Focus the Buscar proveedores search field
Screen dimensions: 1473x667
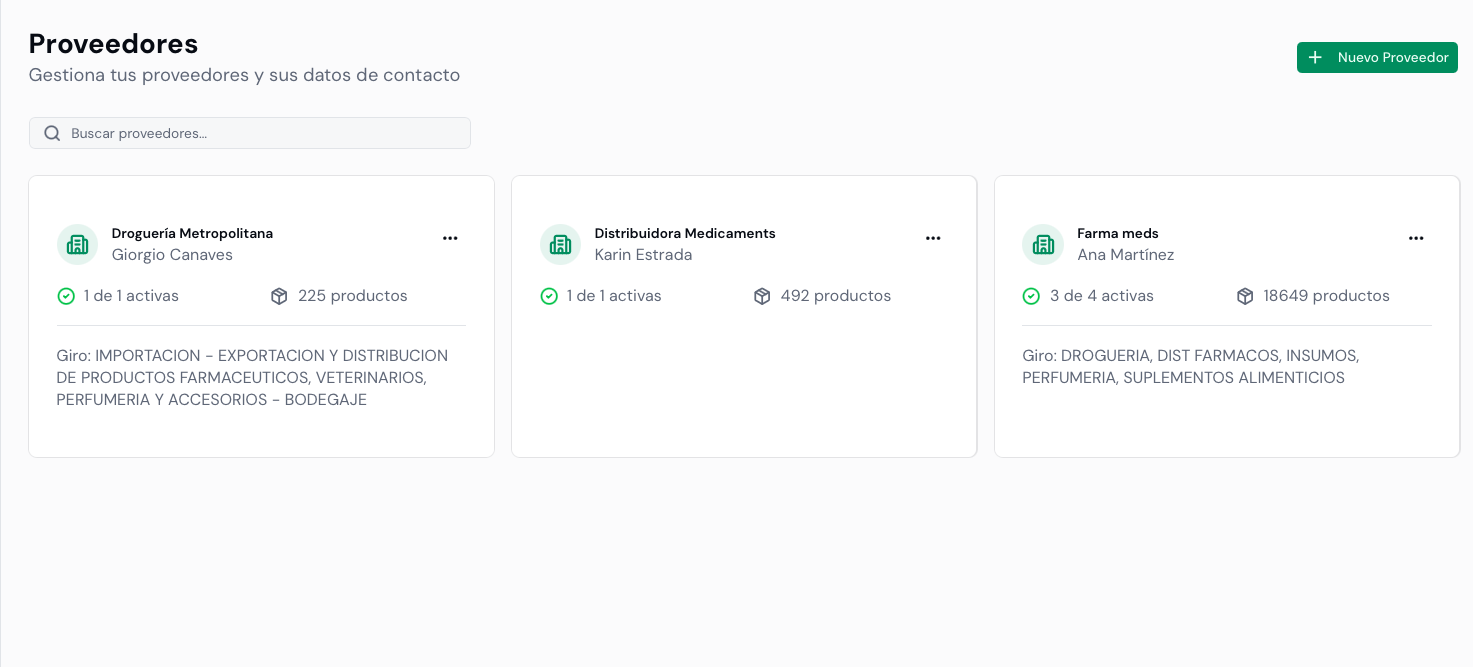point(260,133)
